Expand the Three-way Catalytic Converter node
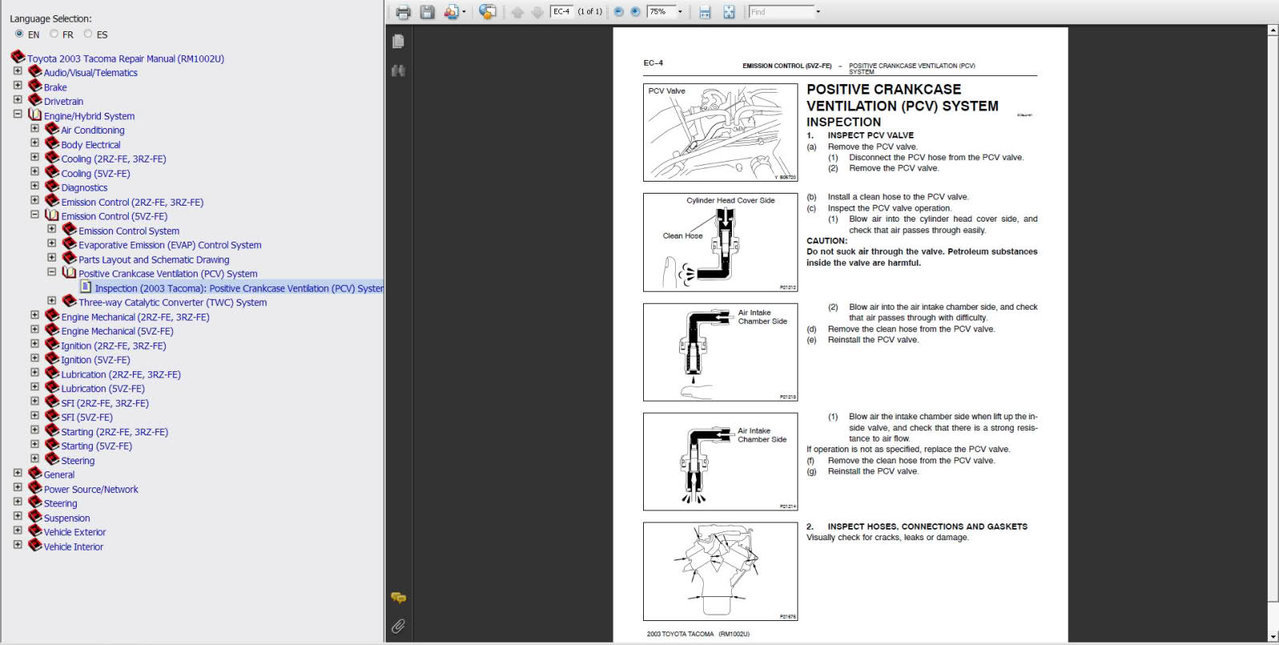The image size is (1279, 645). [52, 301]
